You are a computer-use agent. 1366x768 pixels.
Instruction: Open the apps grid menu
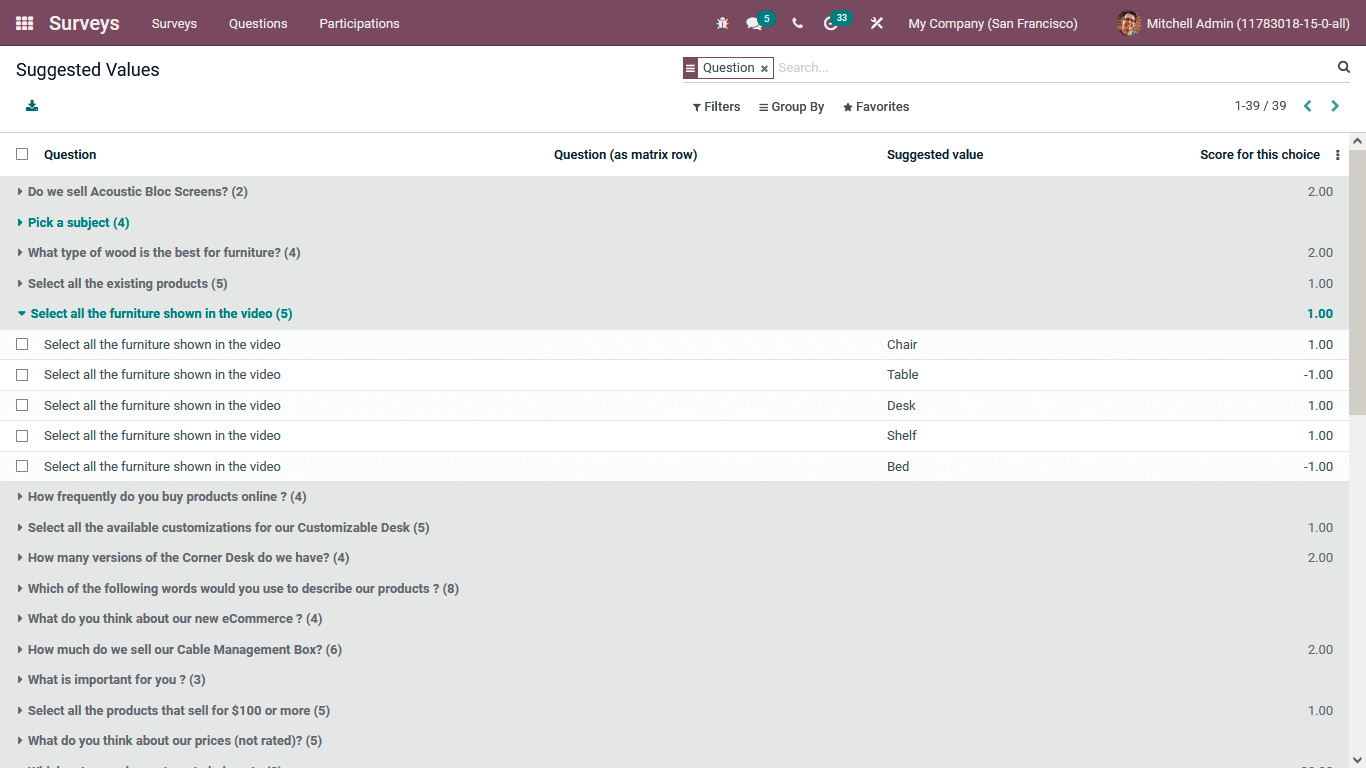[24, 23]
